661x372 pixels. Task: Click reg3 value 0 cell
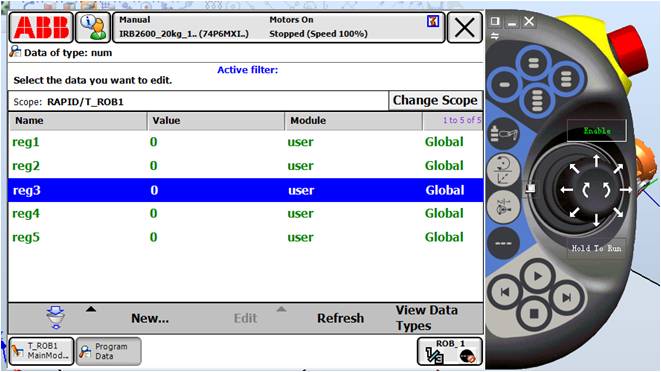click(154, 190)
